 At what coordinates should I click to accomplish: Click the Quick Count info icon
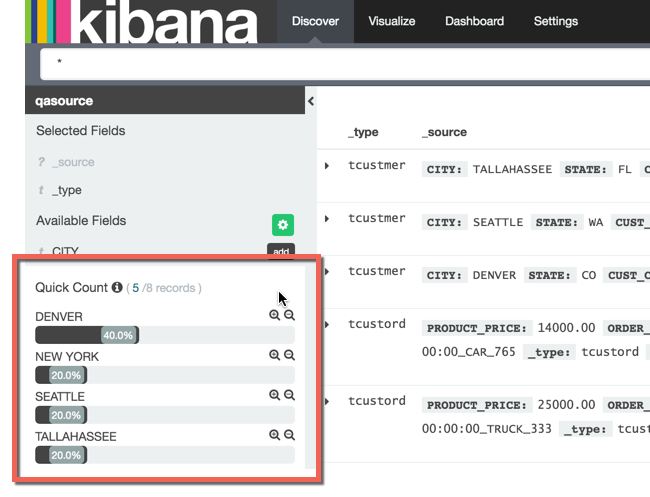click(x=117, y=288)
